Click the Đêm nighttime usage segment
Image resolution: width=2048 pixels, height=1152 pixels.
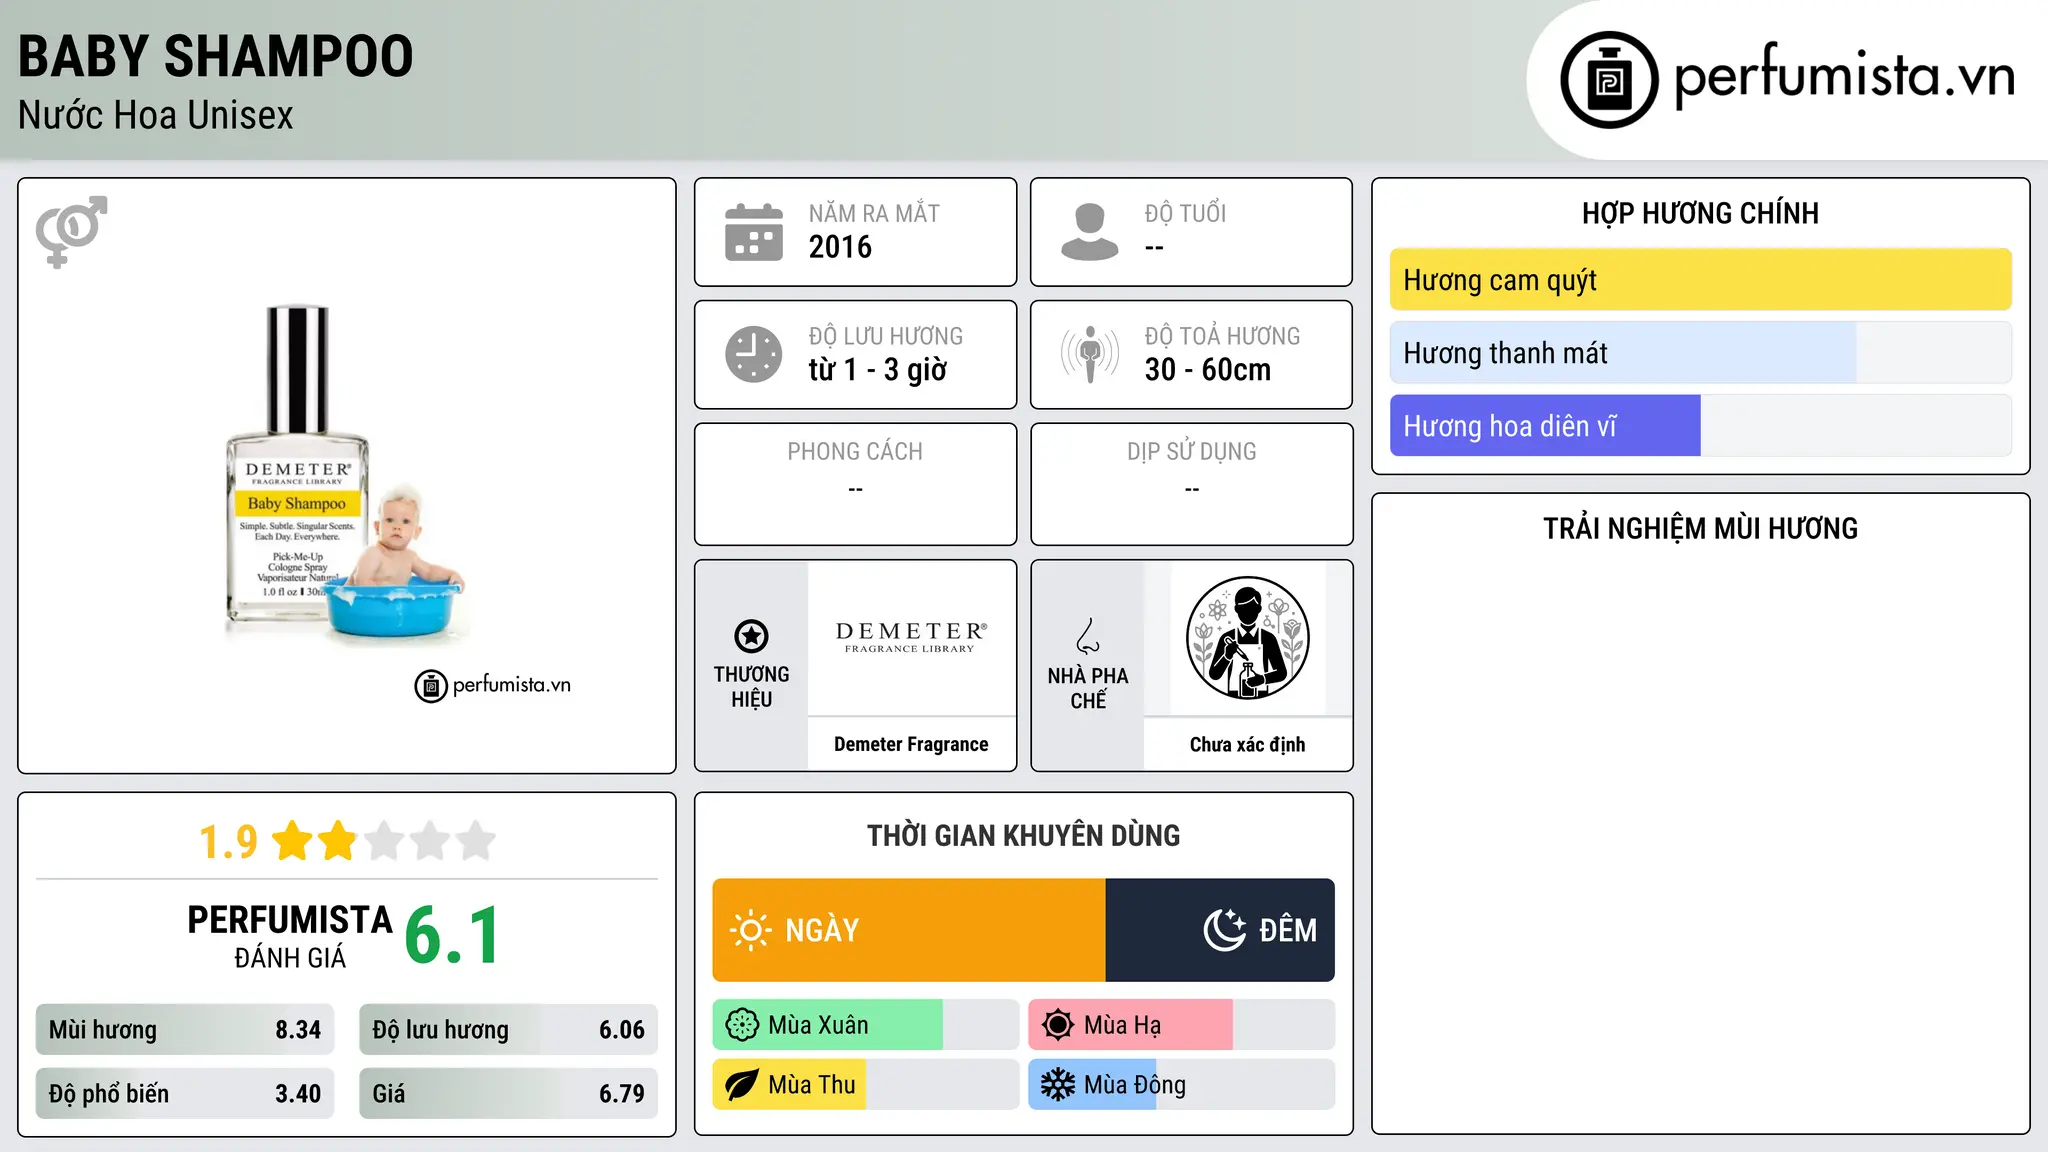pos(1220,930)
